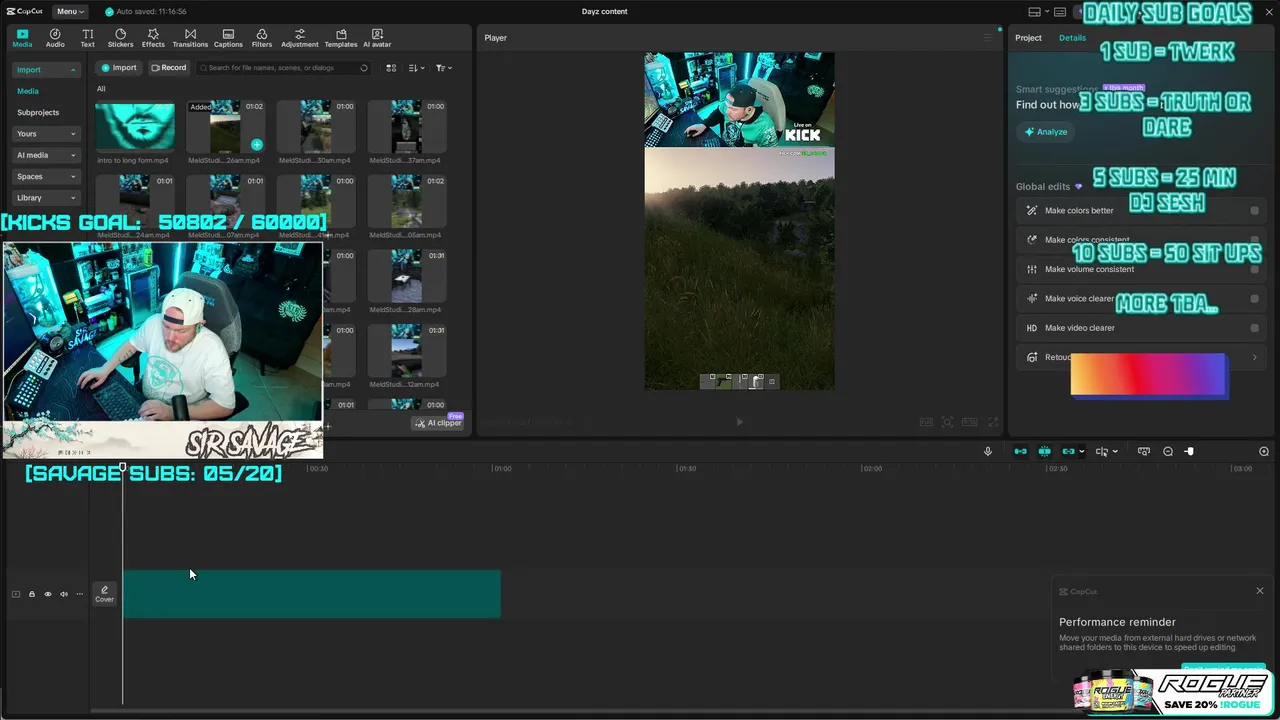
Task: Open the Transitions panel
Action: point(190,38)
